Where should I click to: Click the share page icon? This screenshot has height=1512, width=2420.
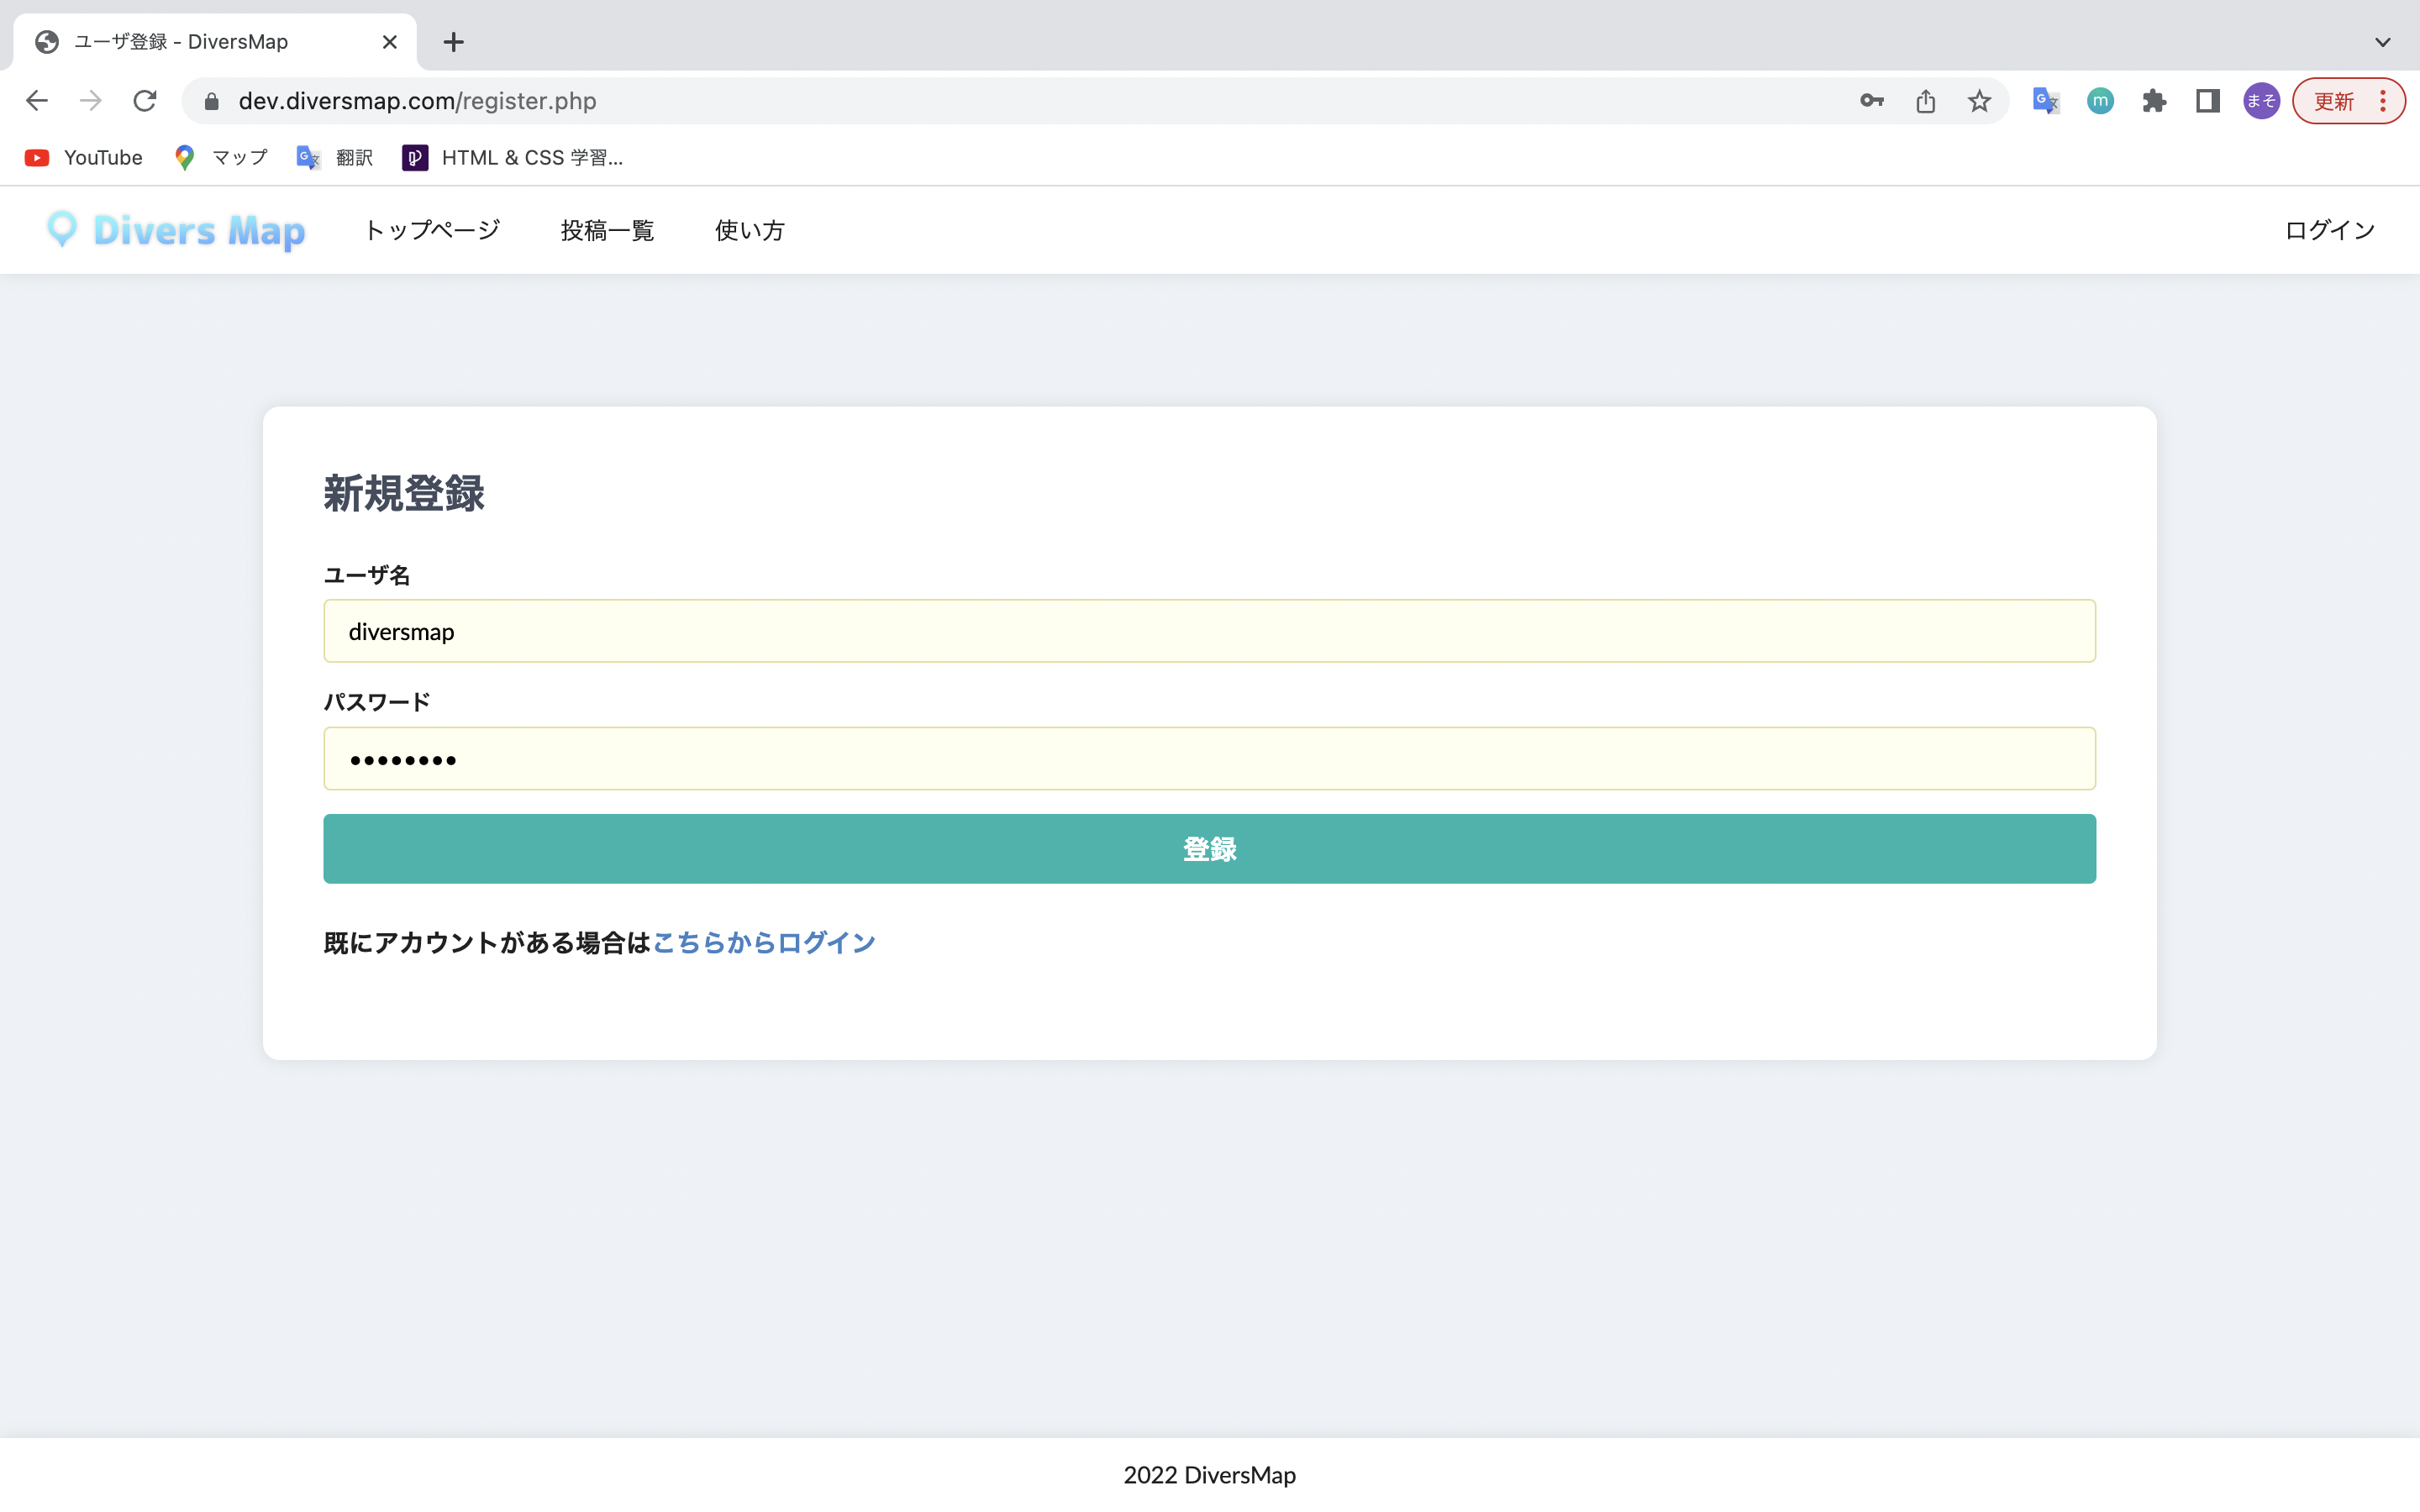click(1926, 101)
